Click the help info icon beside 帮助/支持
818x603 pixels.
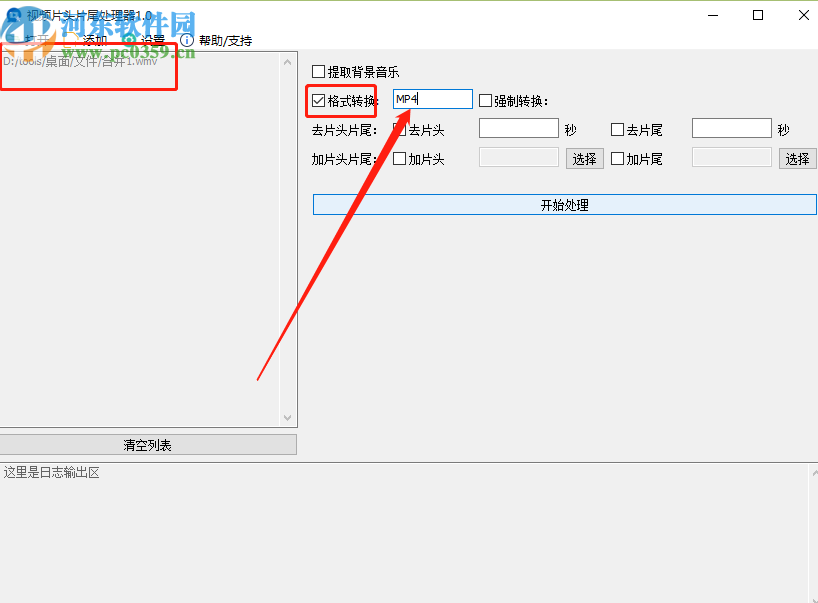[186, 40]
